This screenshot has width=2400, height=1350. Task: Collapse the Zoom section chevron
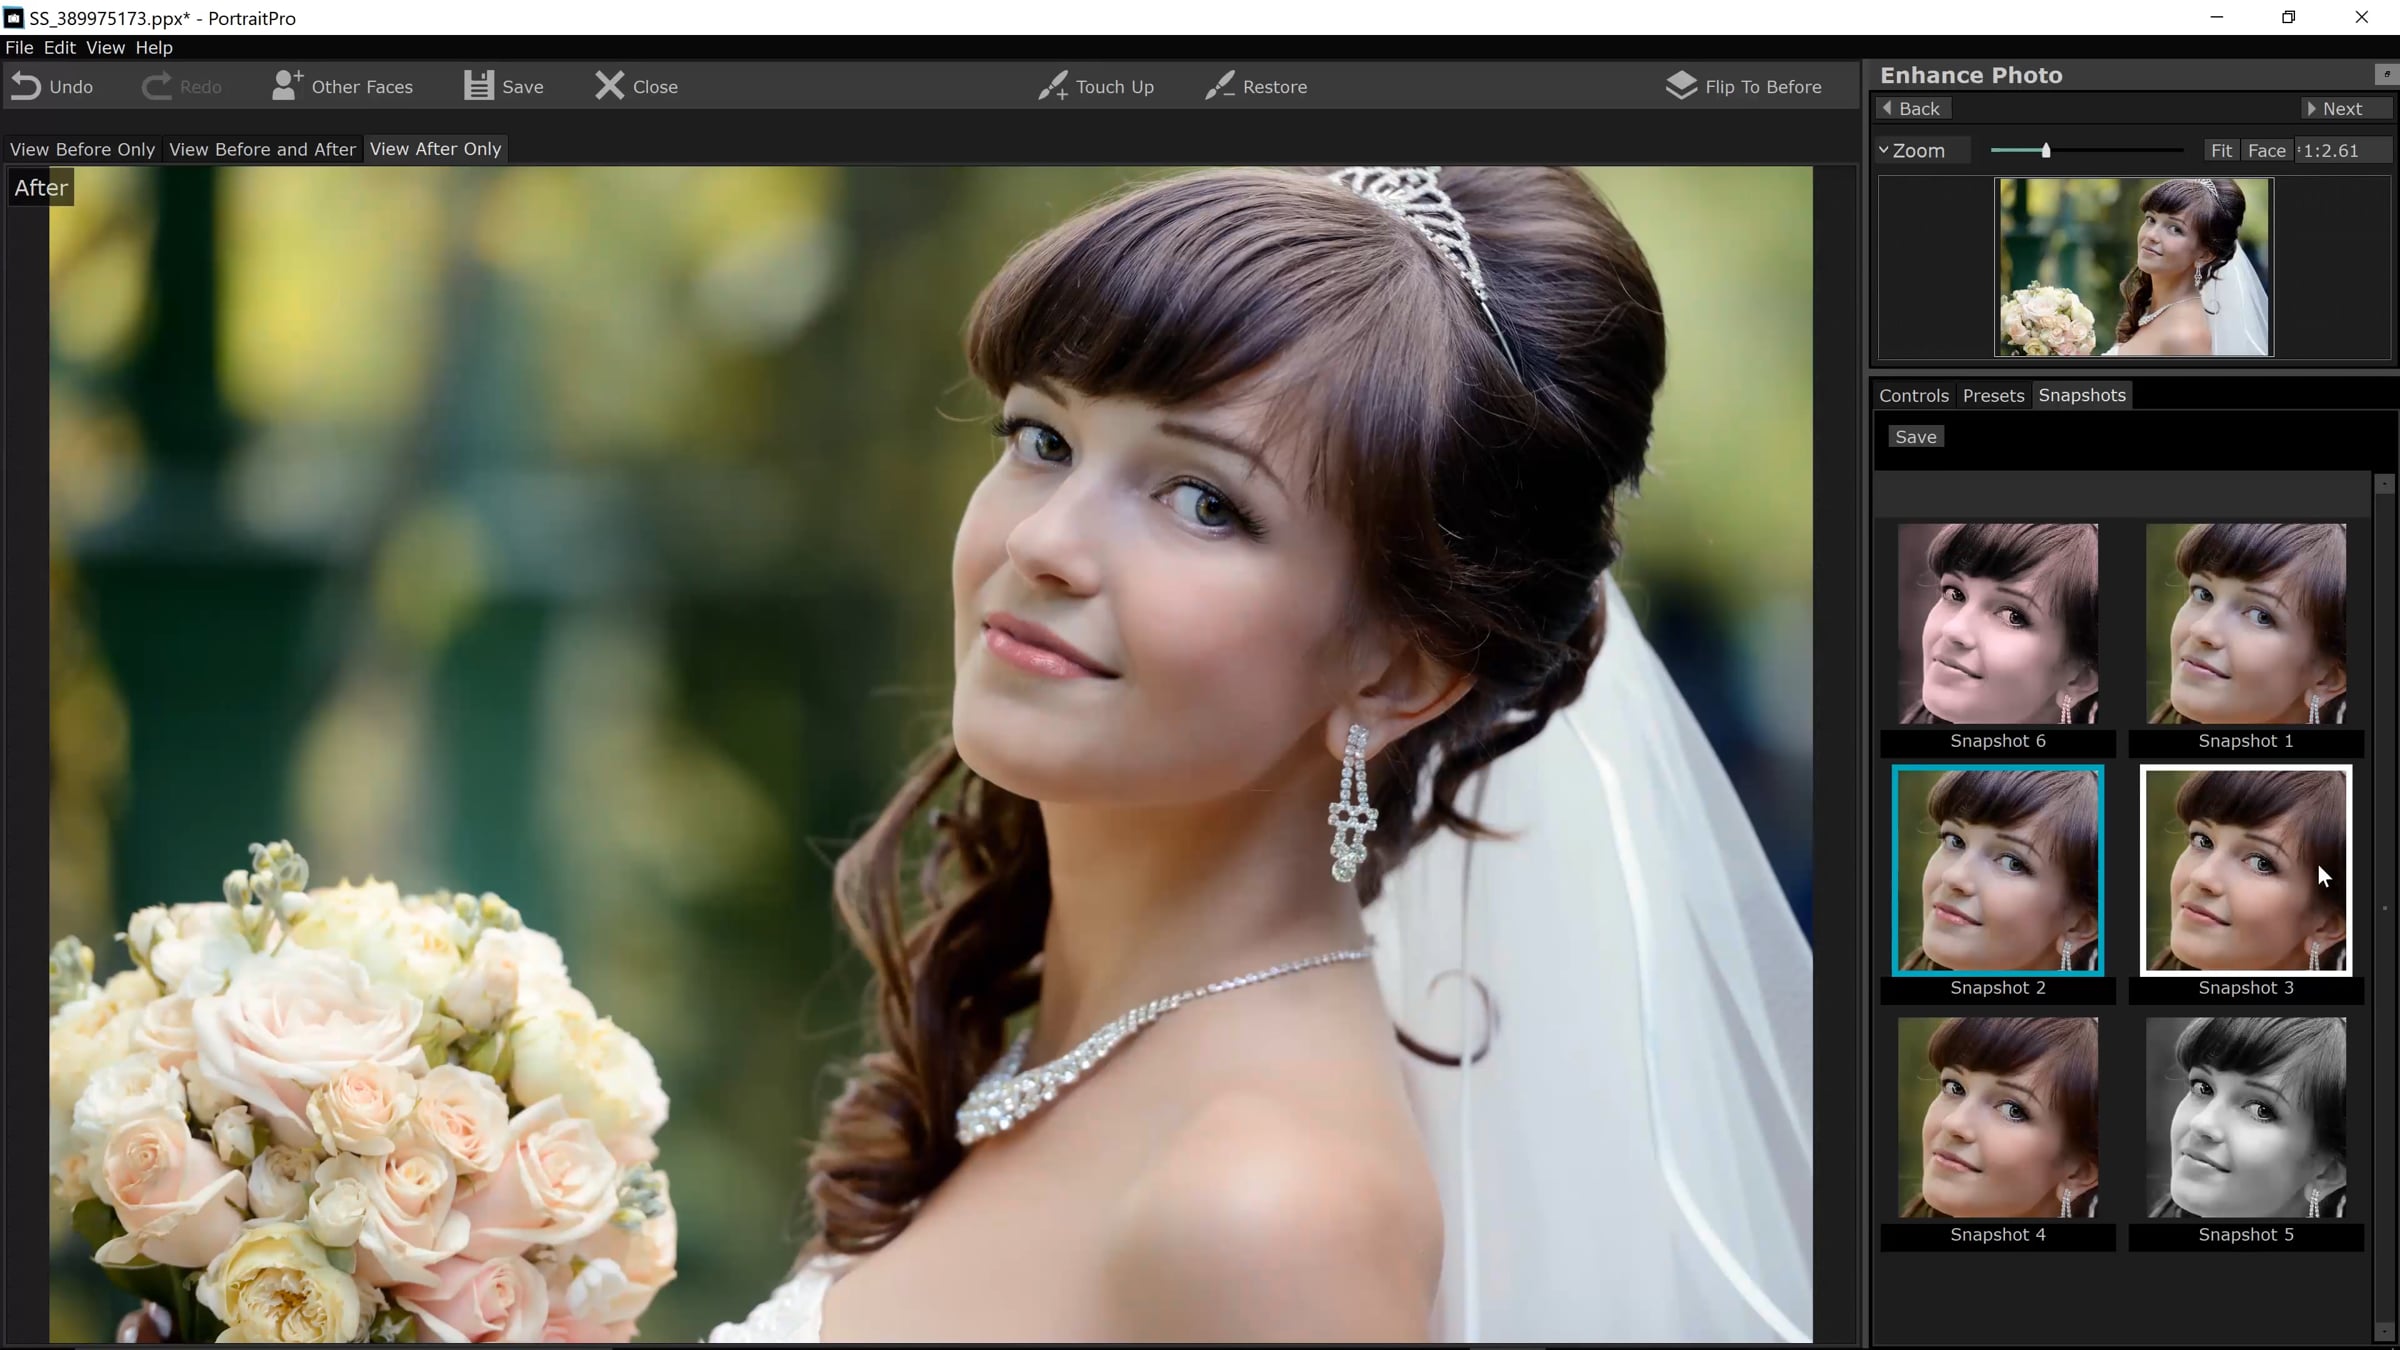1884,150
